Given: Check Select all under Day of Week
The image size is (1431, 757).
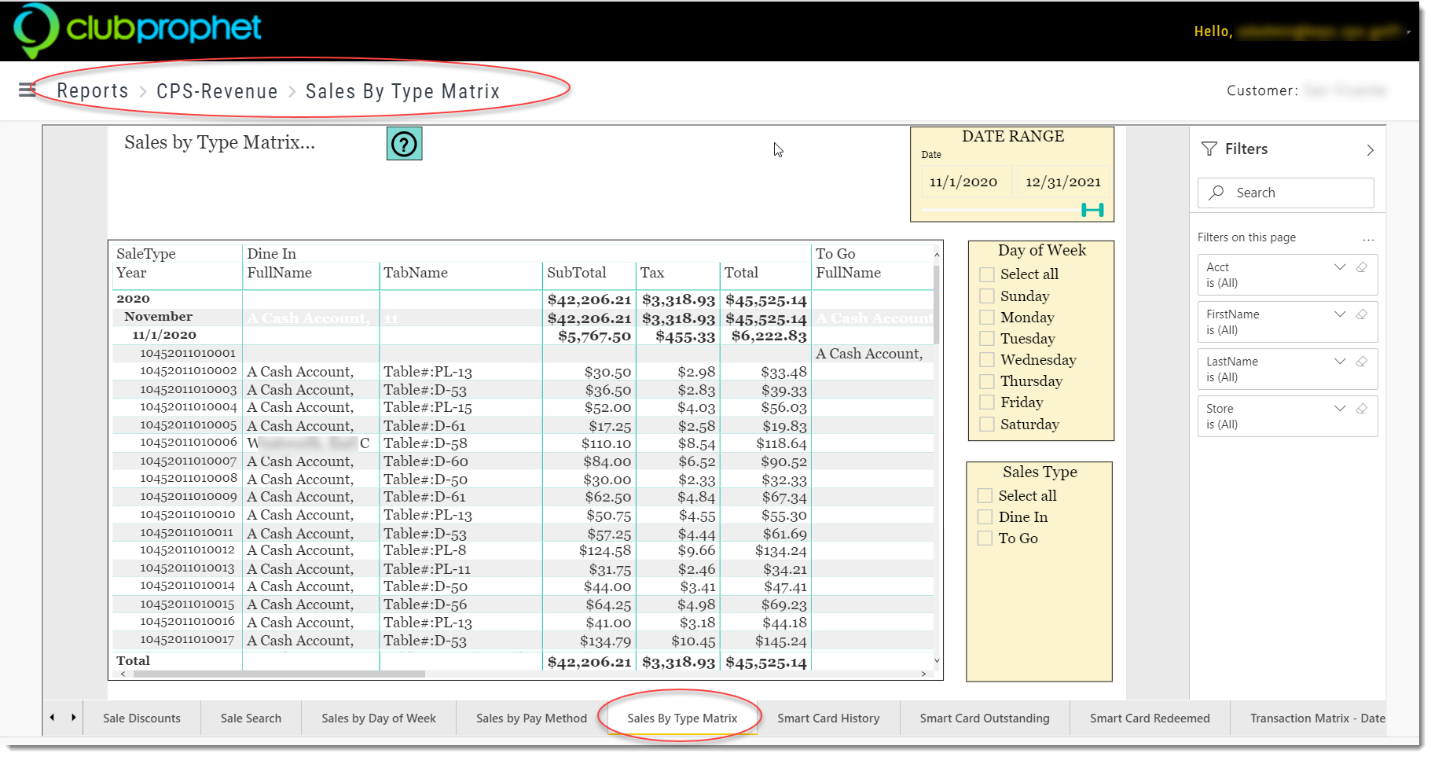Looking at the screenshot, I should click(987, 275).
